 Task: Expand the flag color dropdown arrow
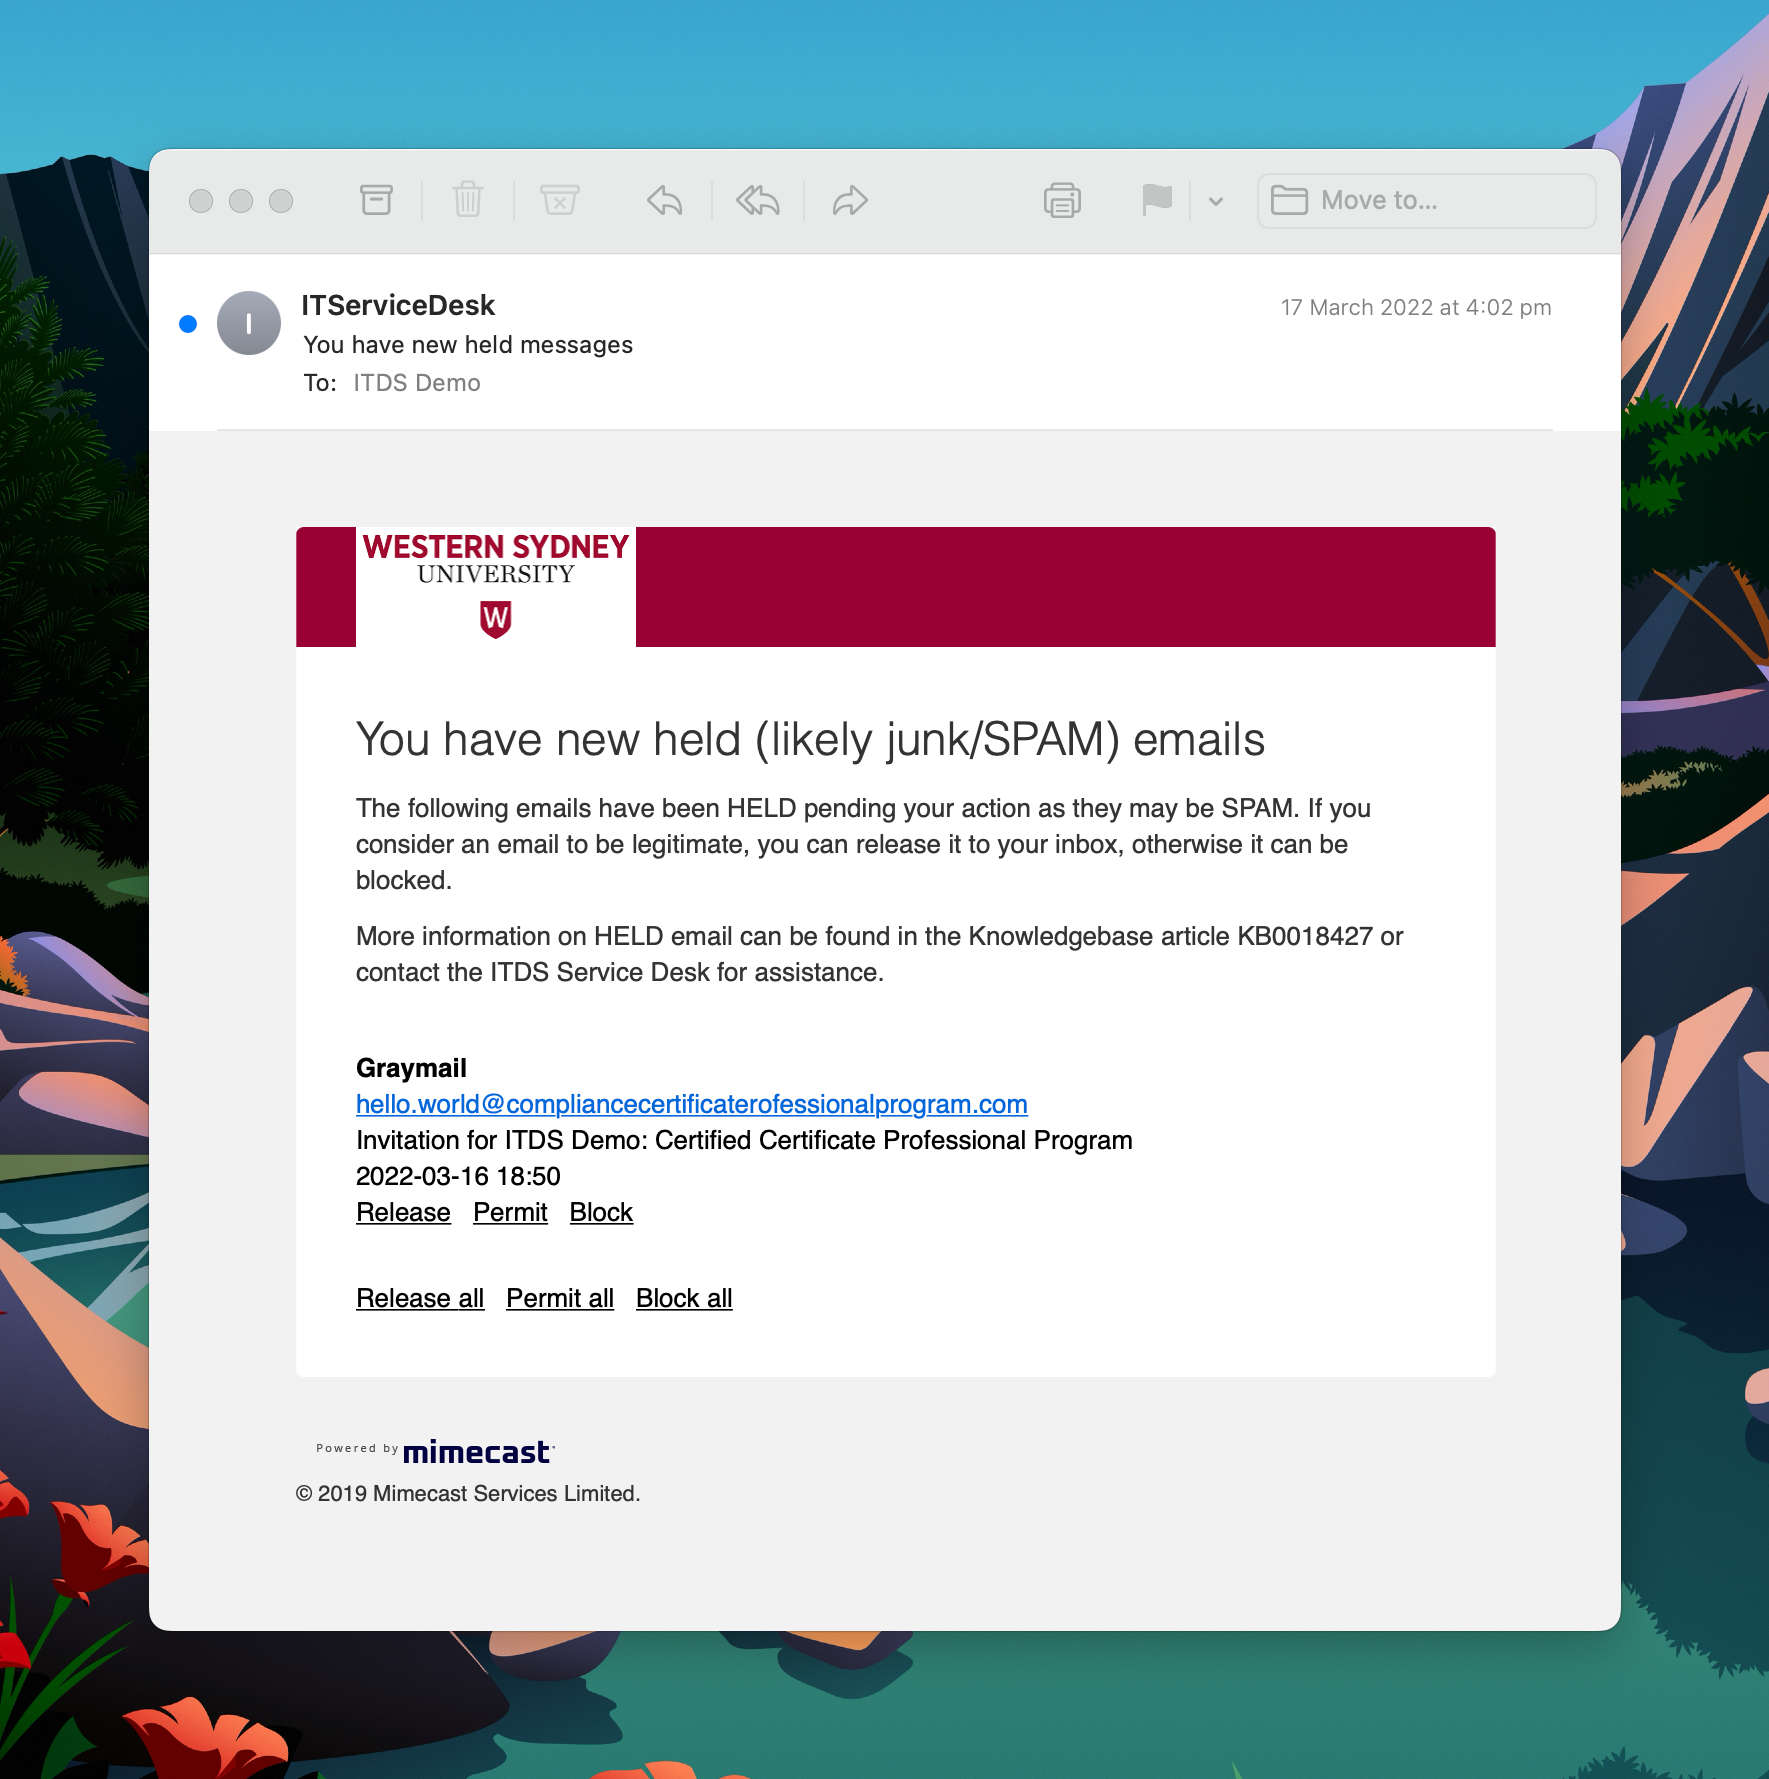click(x=1216, y=201)
